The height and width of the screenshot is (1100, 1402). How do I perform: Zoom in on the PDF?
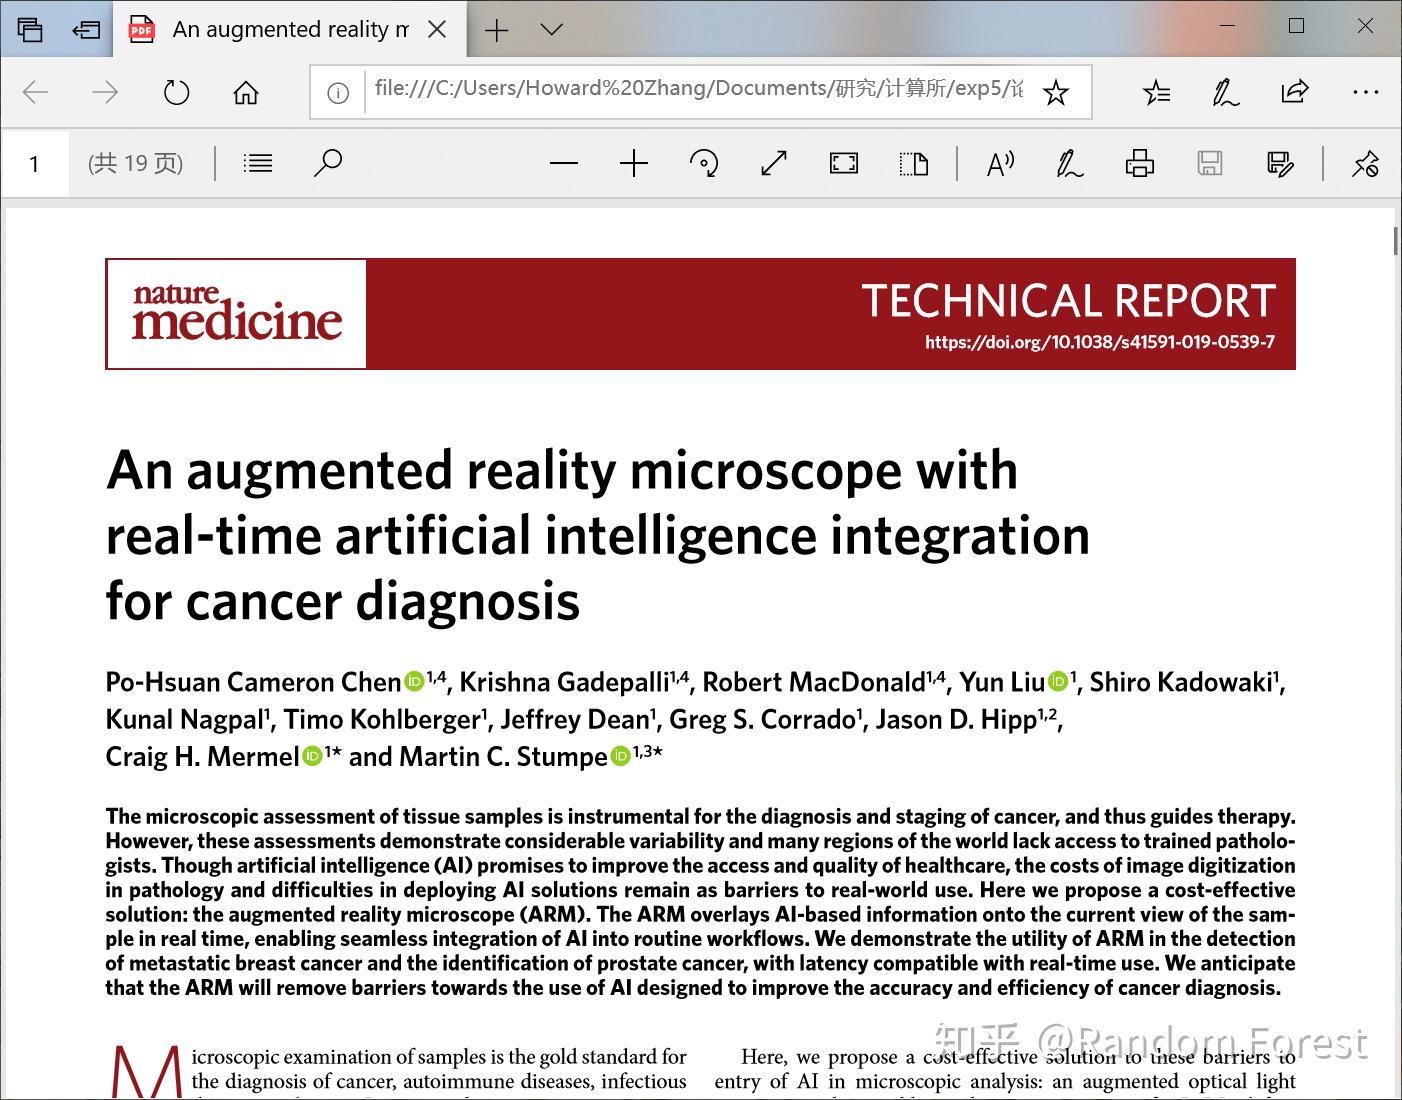(x=634, y=163)
